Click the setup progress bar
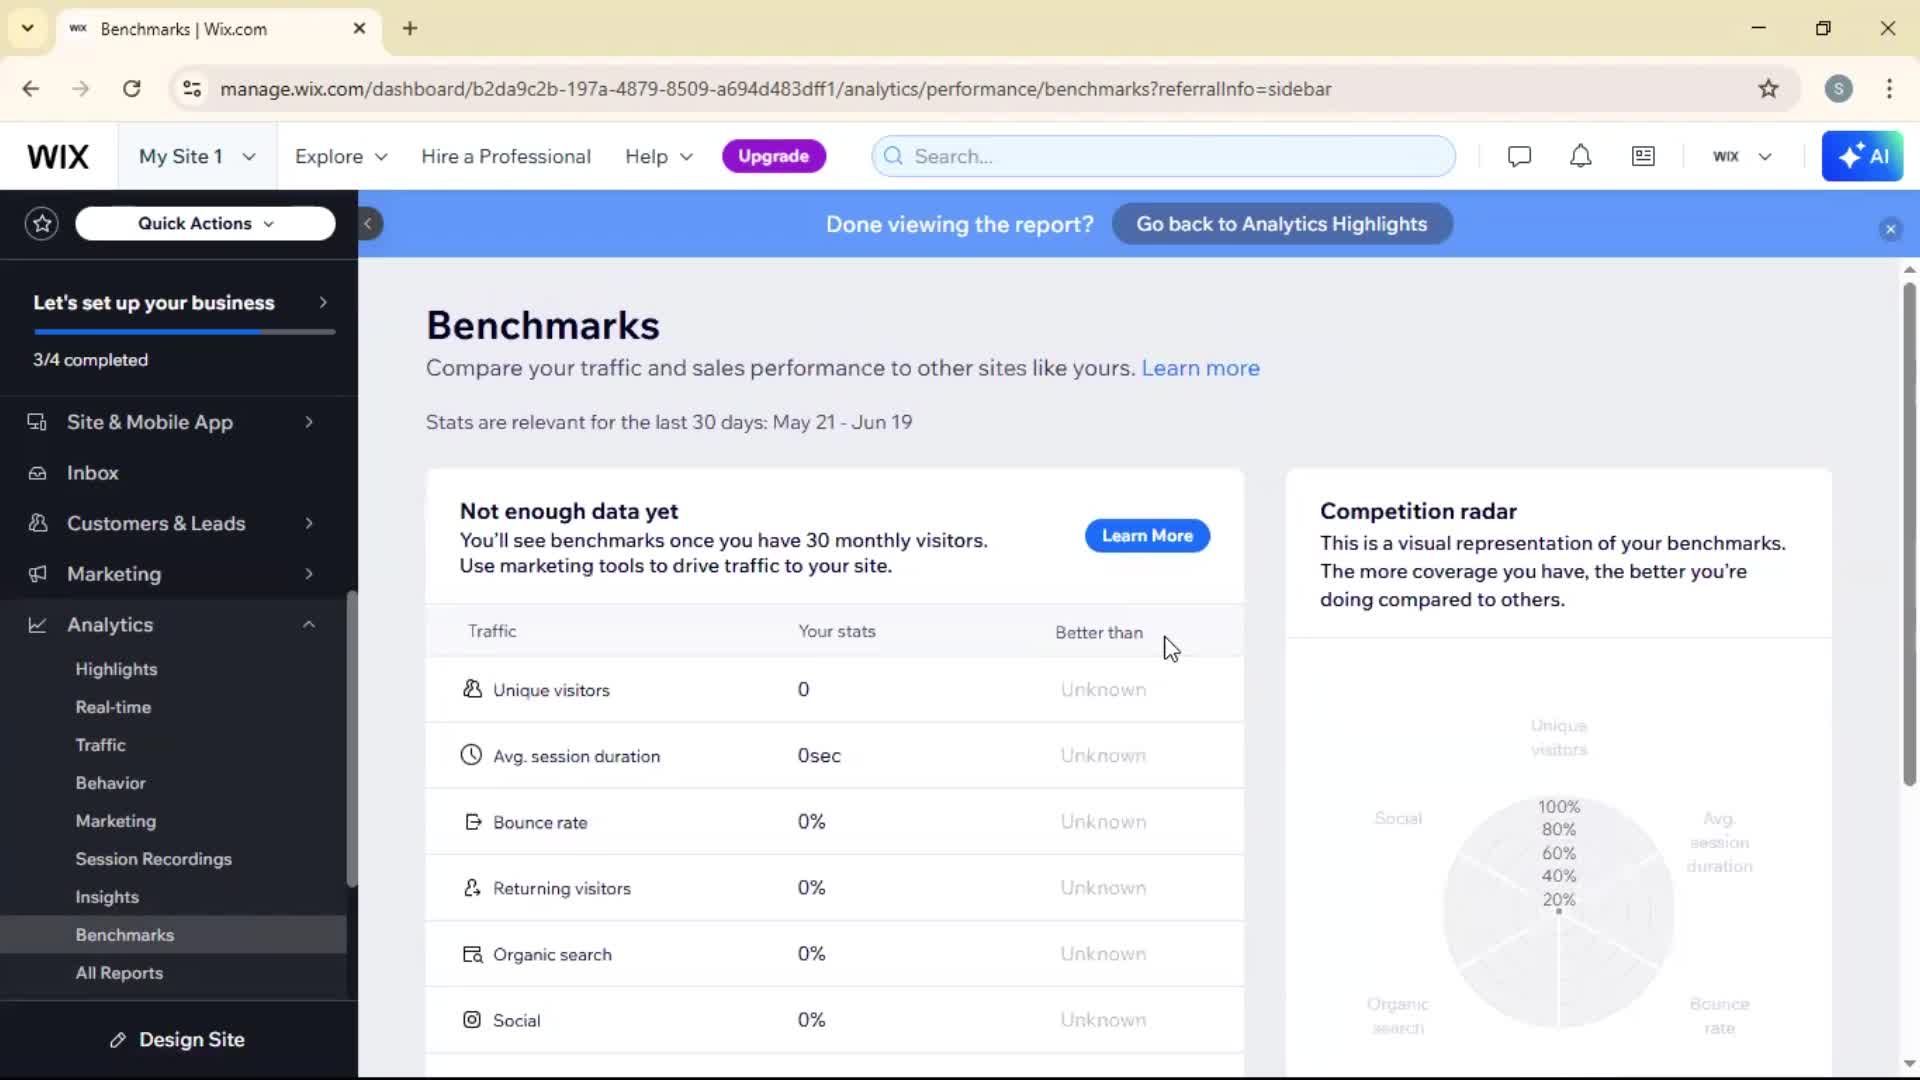 click(184, 331)
